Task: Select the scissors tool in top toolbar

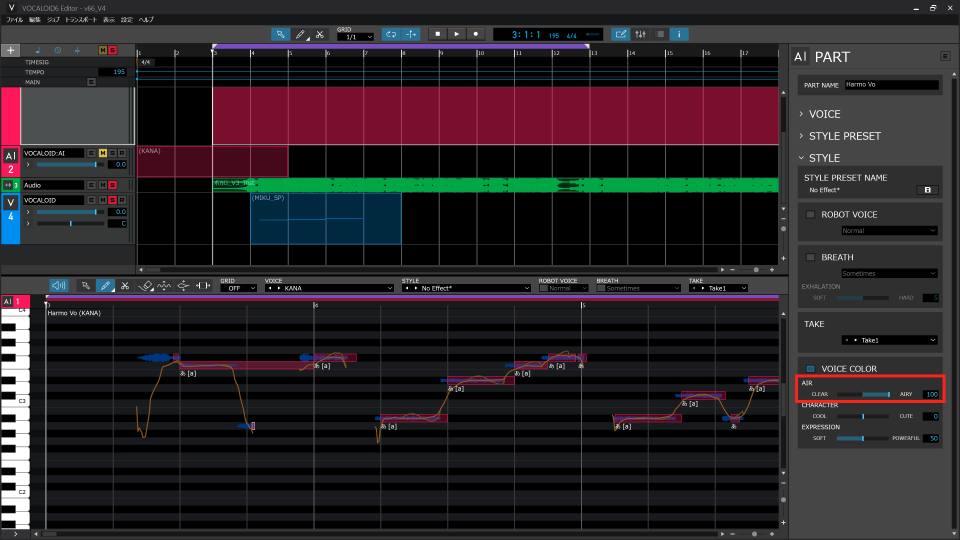Action: coord(320,34)
